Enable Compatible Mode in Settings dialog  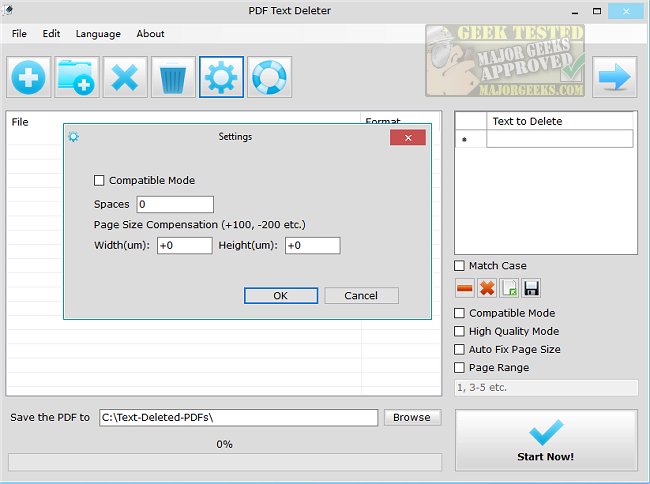pos(99,180)
